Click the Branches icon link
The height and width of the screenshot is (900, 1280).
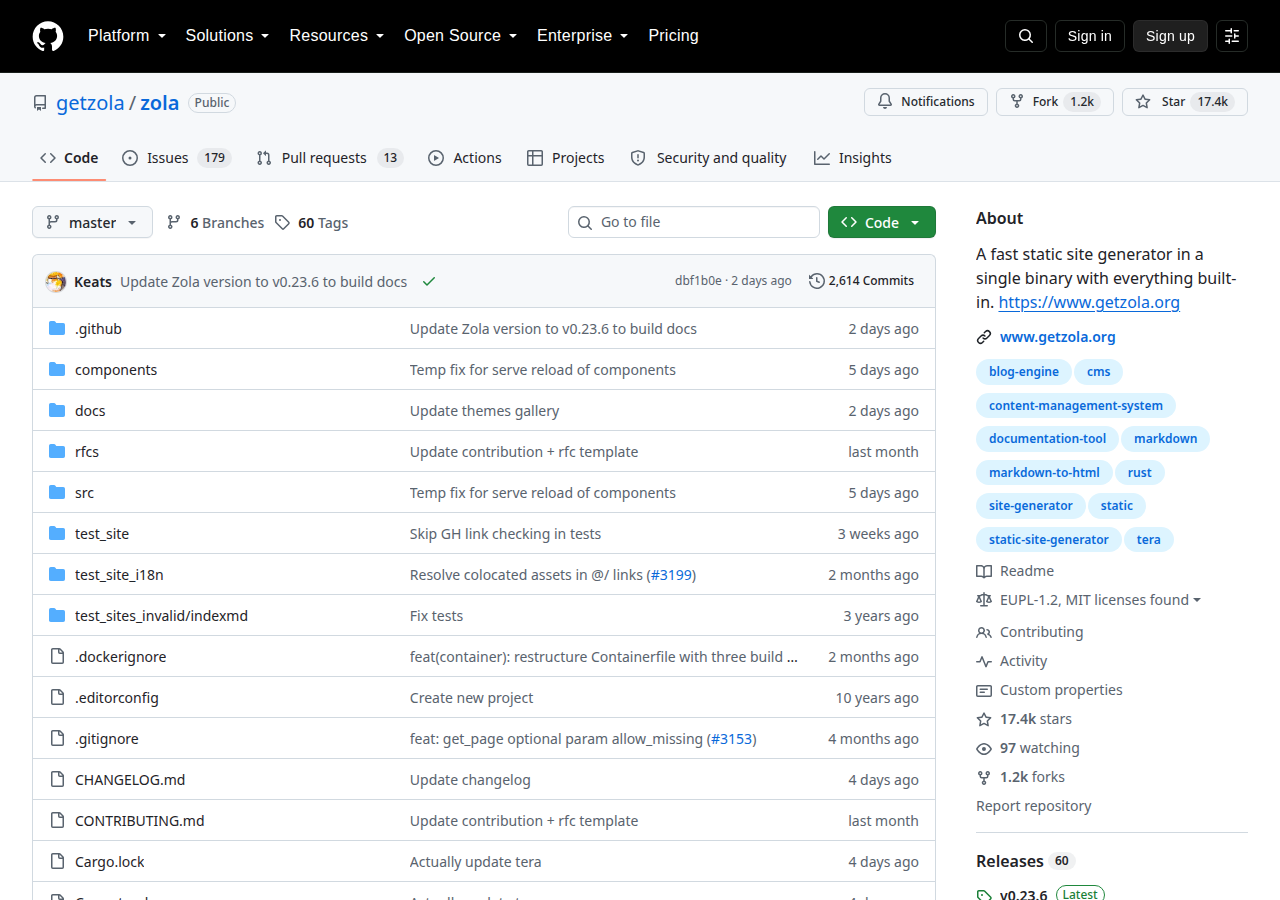[x=215, y=223]
